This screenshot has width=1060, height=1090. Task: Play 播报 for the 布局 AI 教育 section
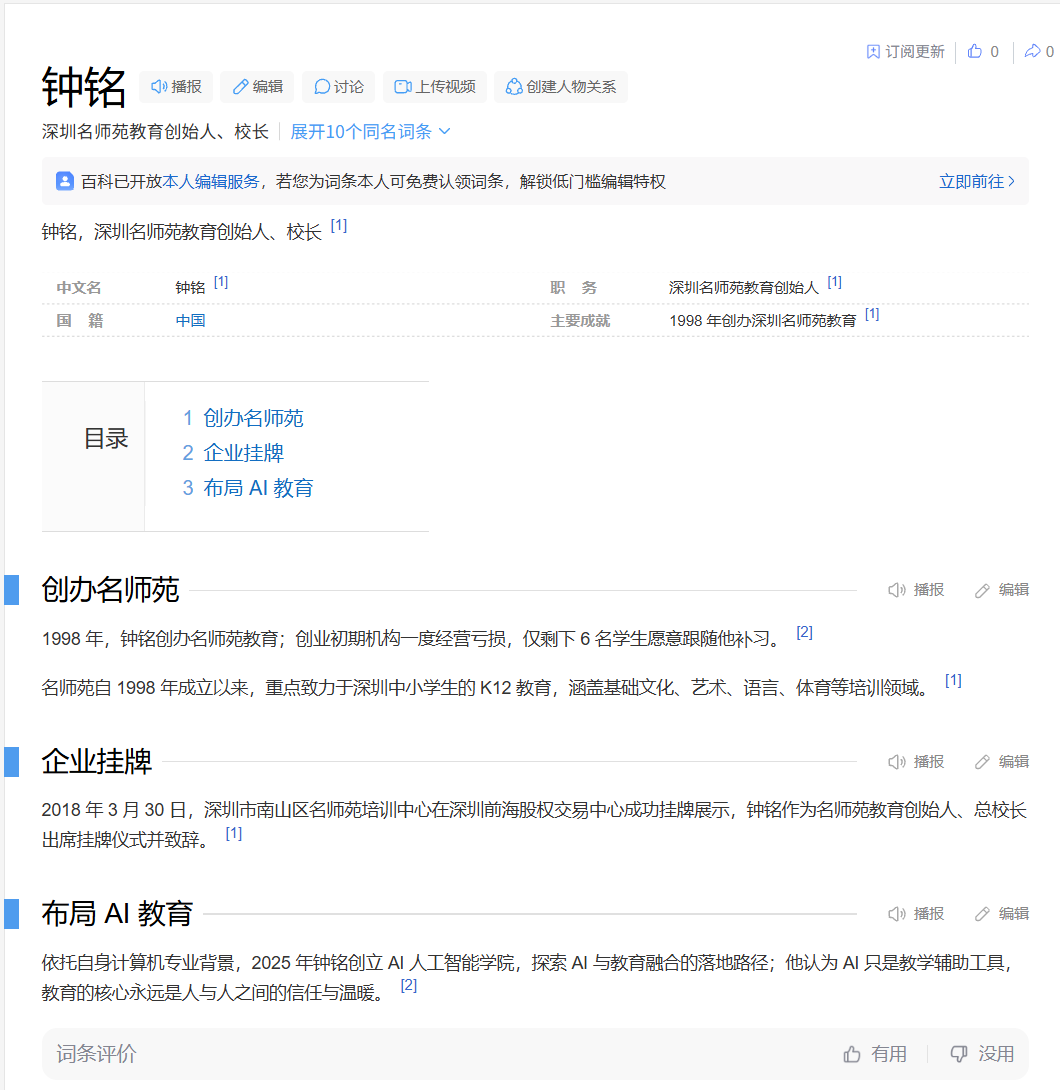[x=916, y=914]
